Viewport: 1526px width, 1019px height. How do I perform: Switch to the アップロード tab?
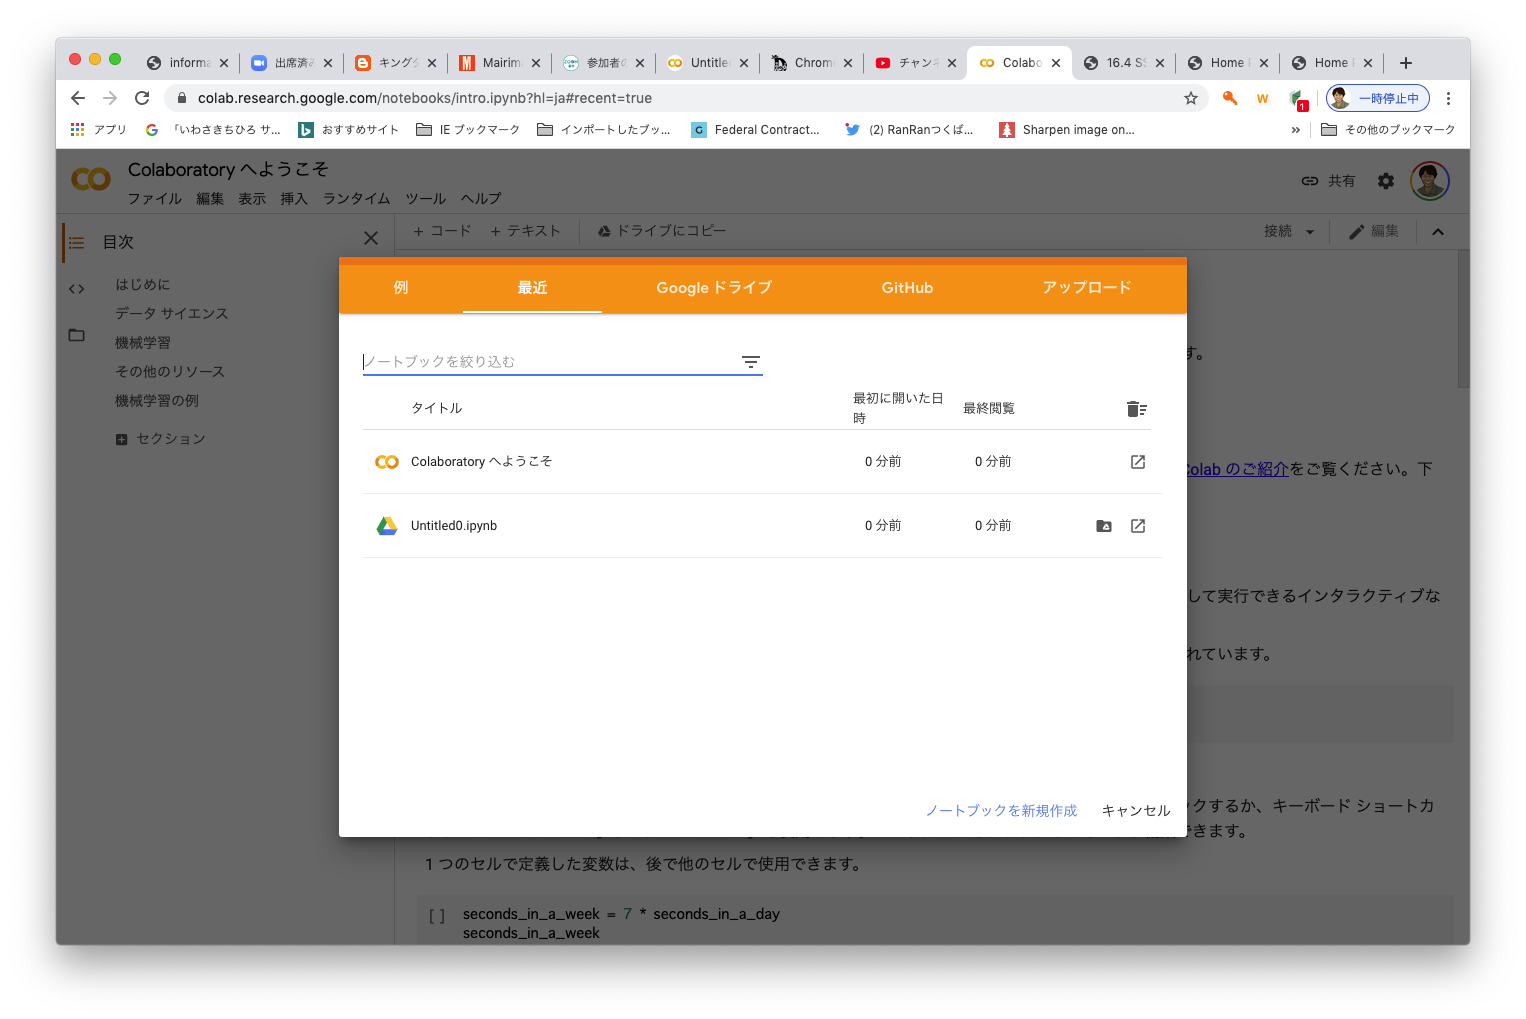click(1087, 288)
